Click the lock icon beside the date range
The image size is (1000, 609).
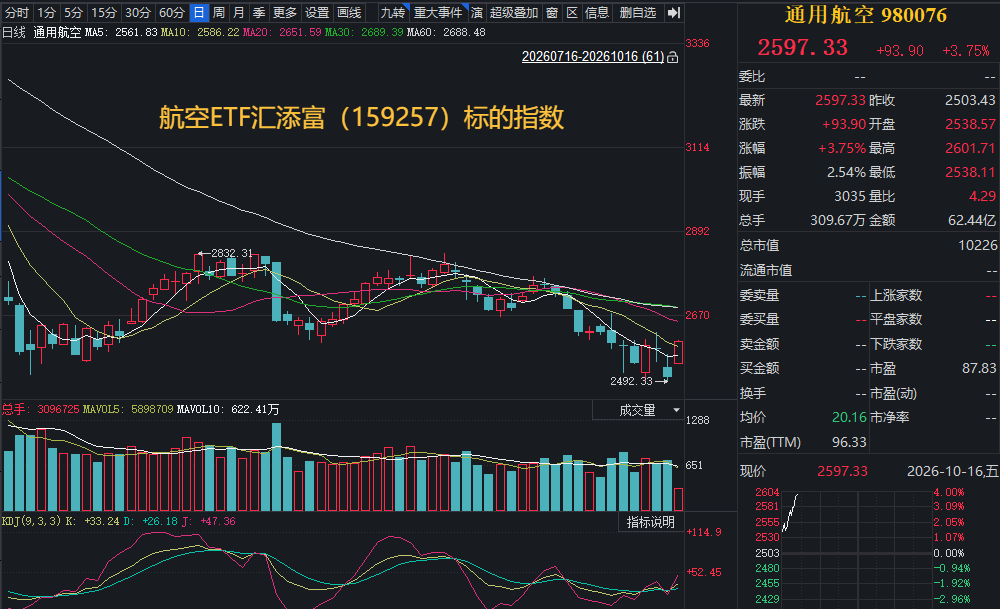point(672,57)
